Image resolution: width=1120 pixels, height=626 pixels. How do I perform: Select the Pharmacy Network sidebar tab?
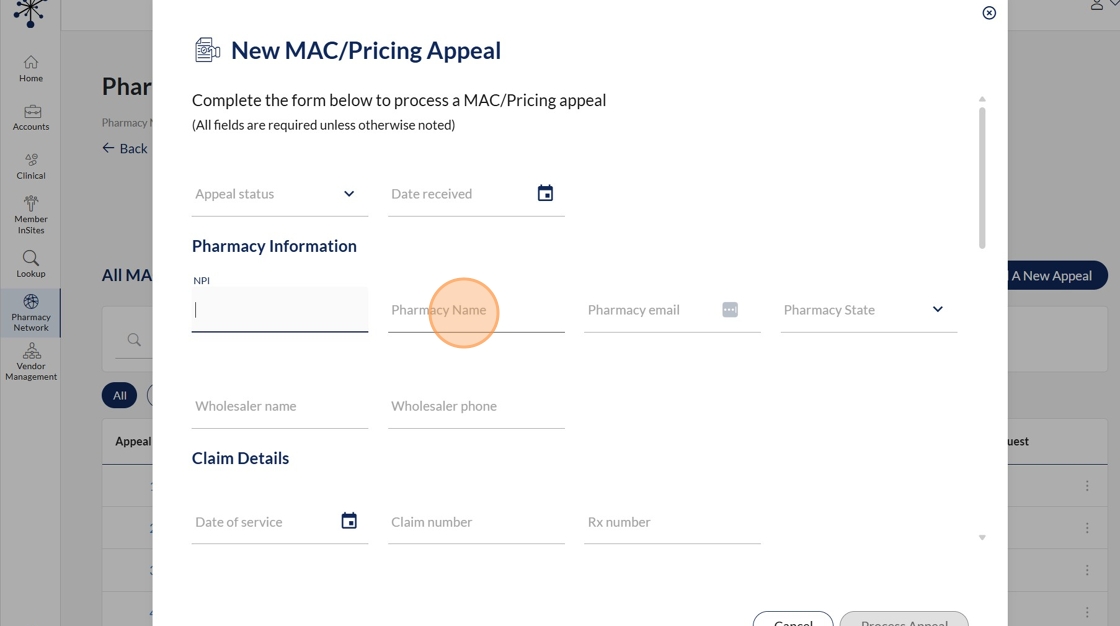(31, 313)
